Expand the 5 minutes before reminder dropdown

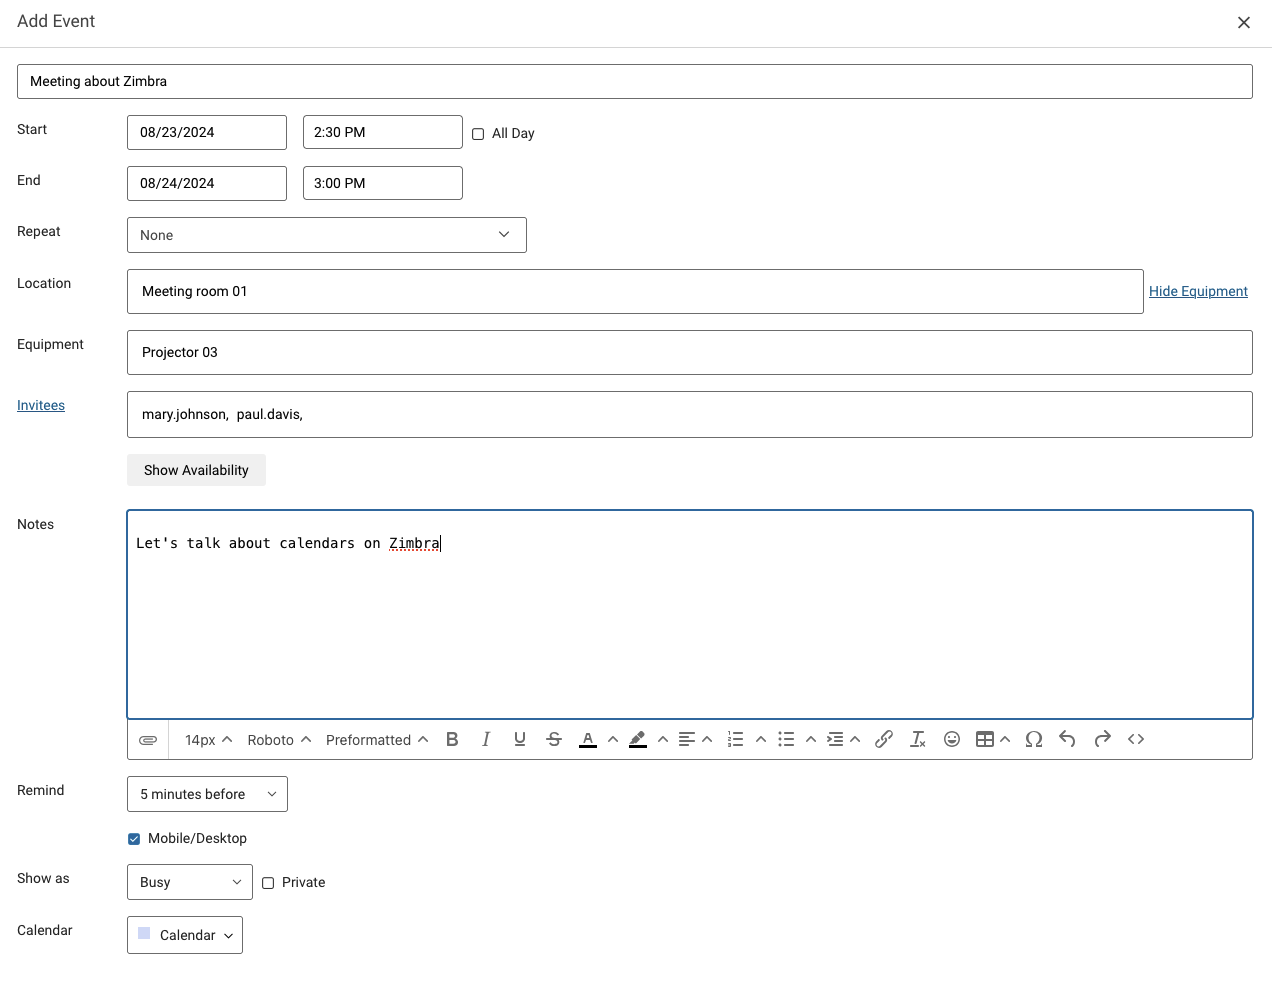click(207, 794)
